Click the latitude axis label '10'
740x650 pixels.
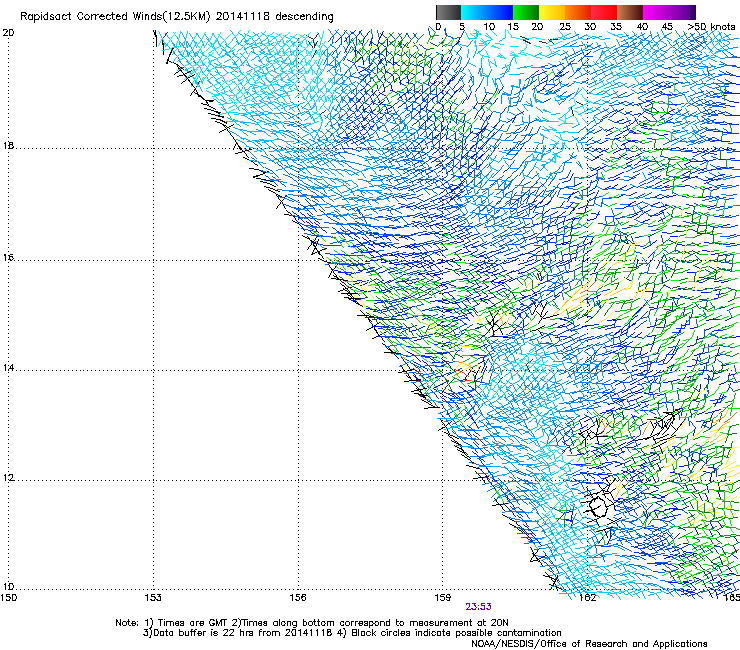[x=8, y=587]
